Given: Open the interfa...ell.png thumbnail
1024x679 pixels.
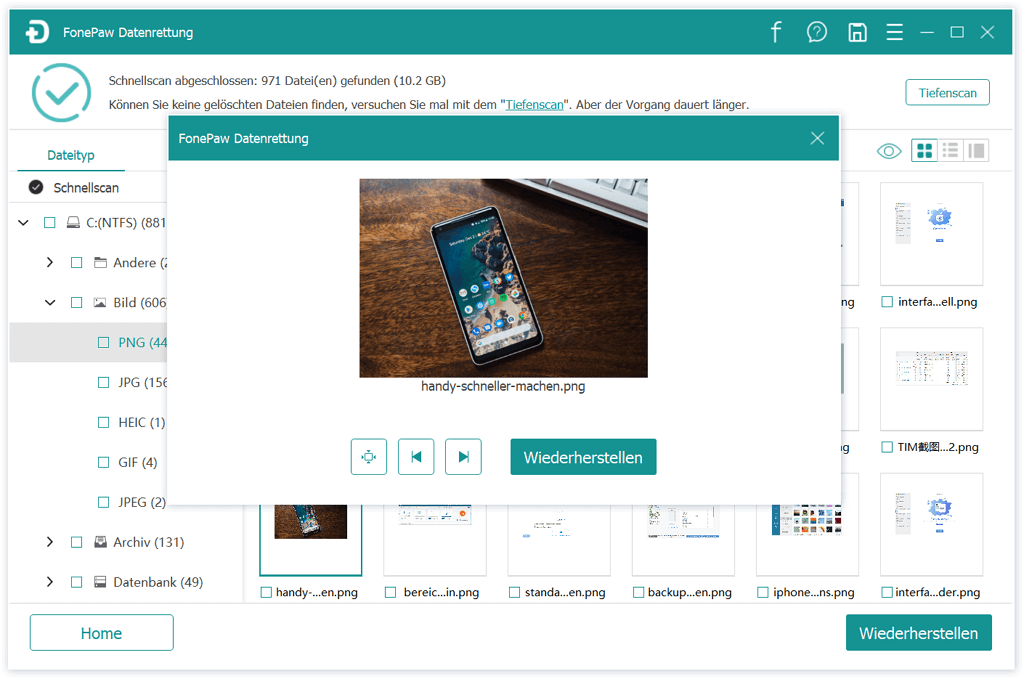Looking at the screenshot, I should (x=931, y=234).
